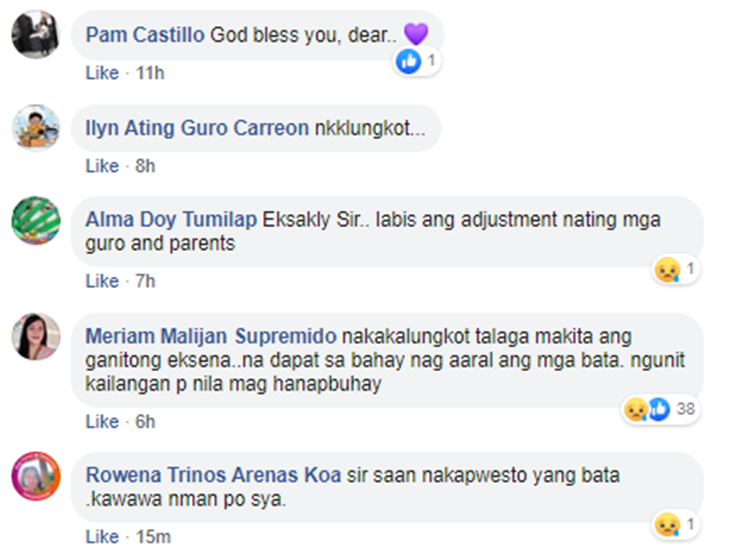Like Meriam Malijan Supremido's comment

[x=101, y=421]
